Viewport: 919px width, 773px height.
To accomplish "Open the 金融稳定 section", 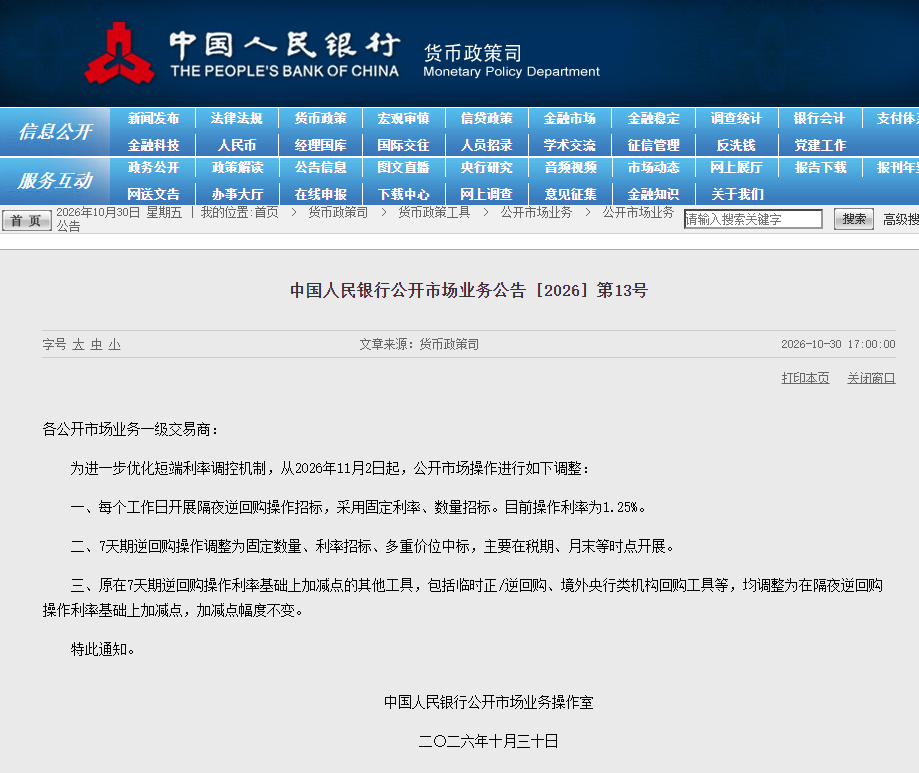I will pyautogui.click(x=653, y=118).
